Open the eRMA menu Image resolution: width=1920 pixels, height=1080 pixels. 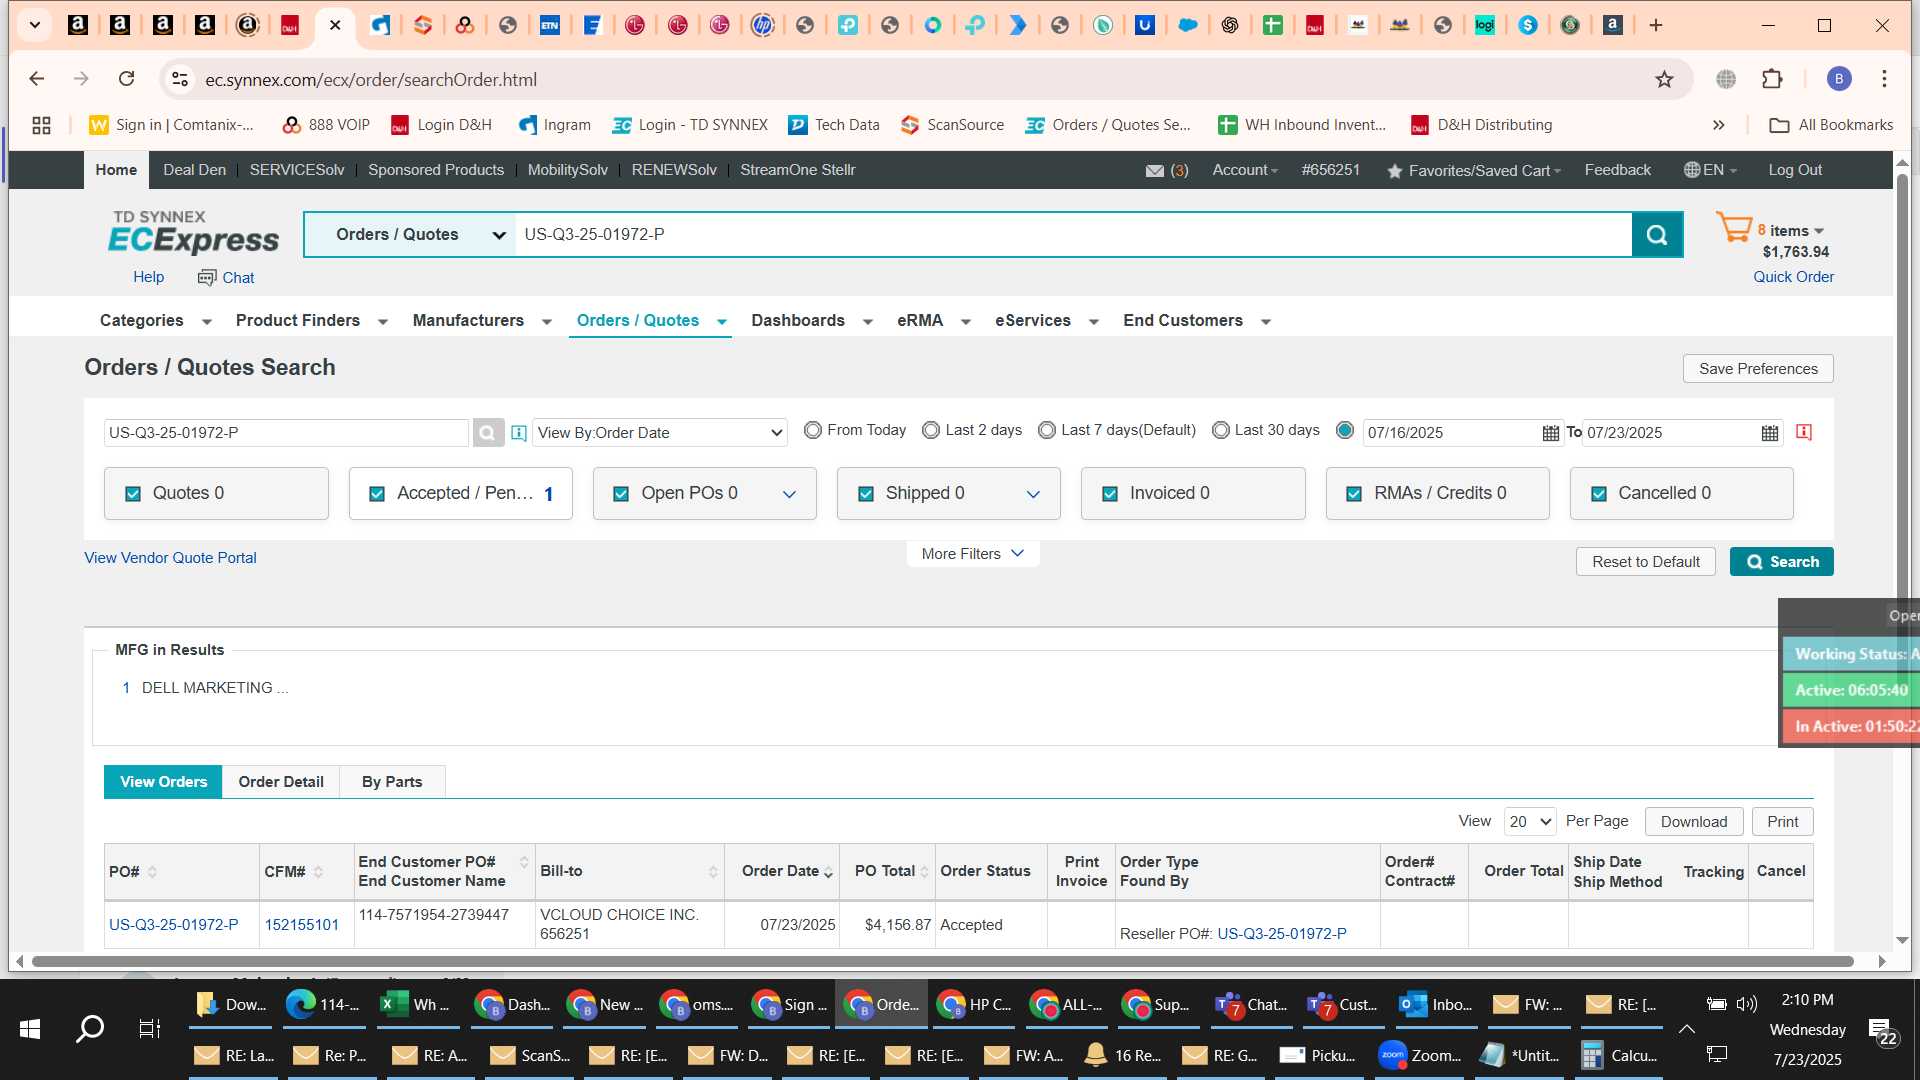click(x=934, y=321)
